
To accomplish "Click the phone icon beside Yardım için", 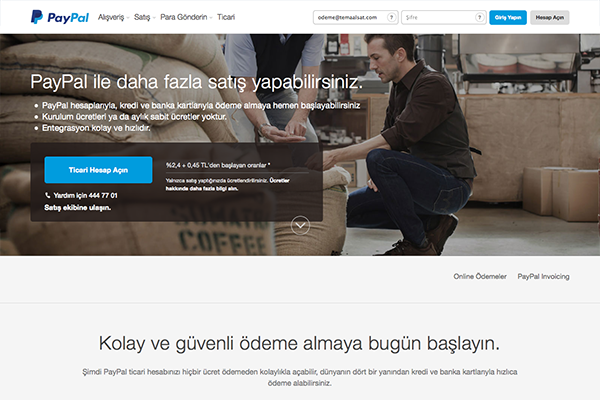I will [47, 195].
